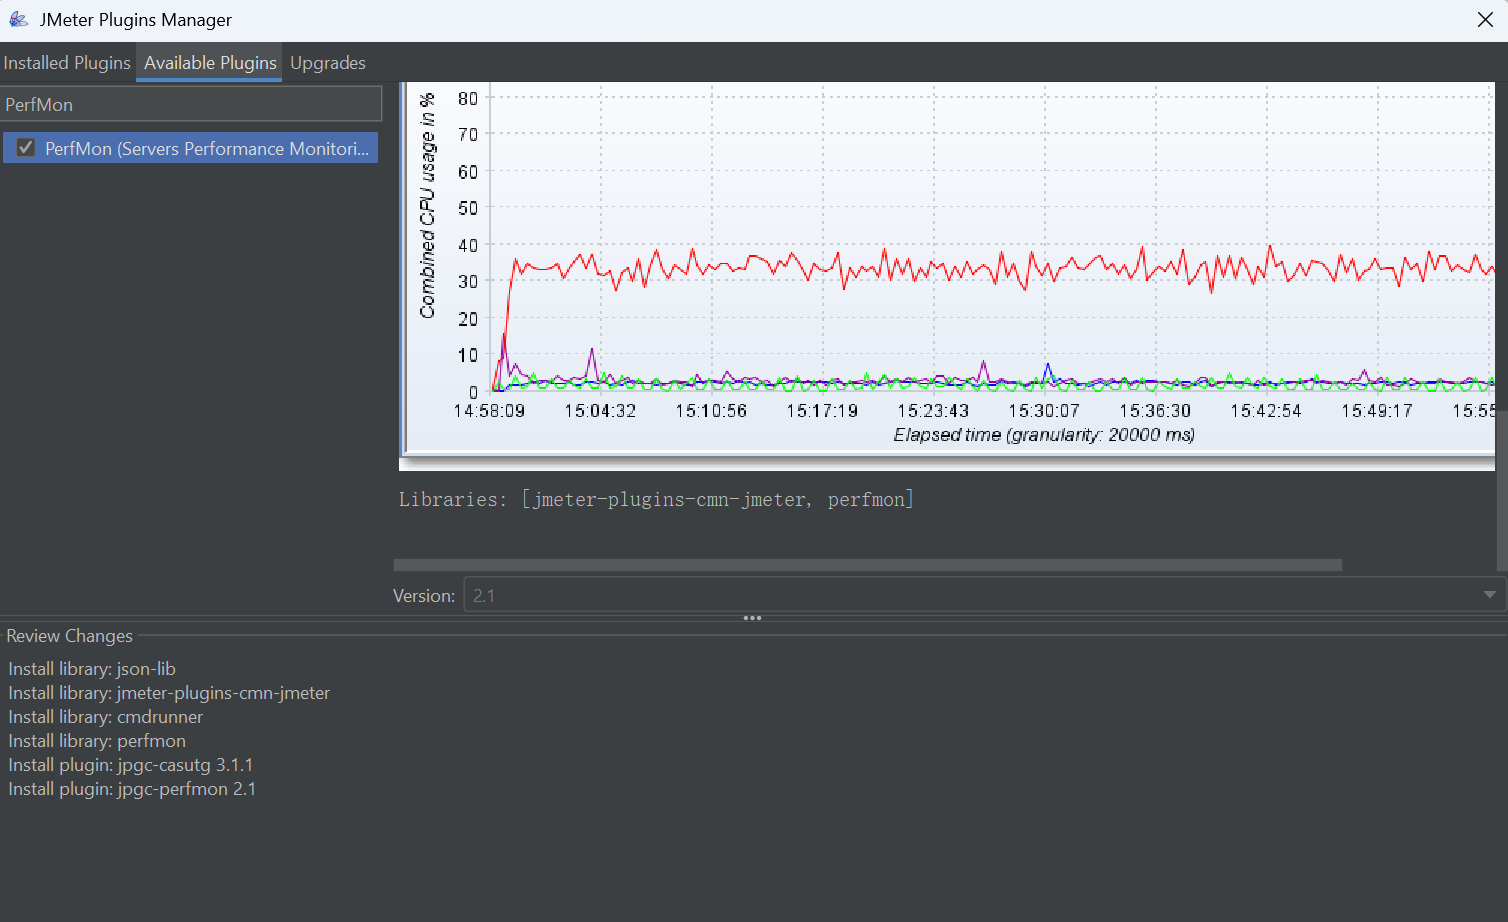The image size is (1508, 922).
Task: Click the 'Version:' label
Action: pos(424,596)
